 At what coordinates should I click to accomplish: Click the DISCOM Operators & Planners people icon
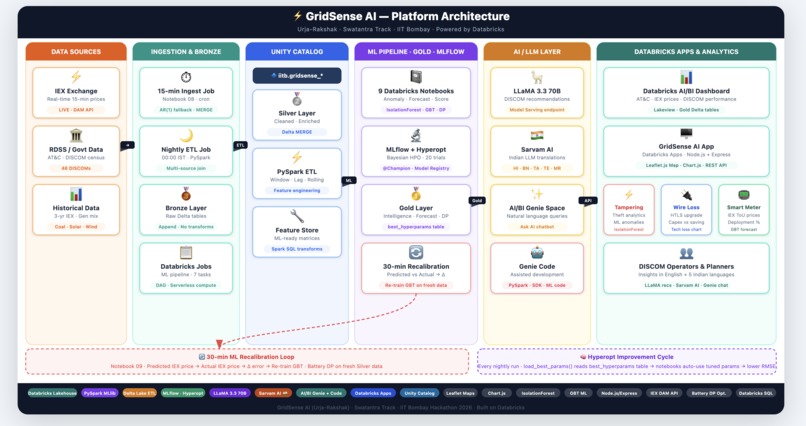pos(686,253)
